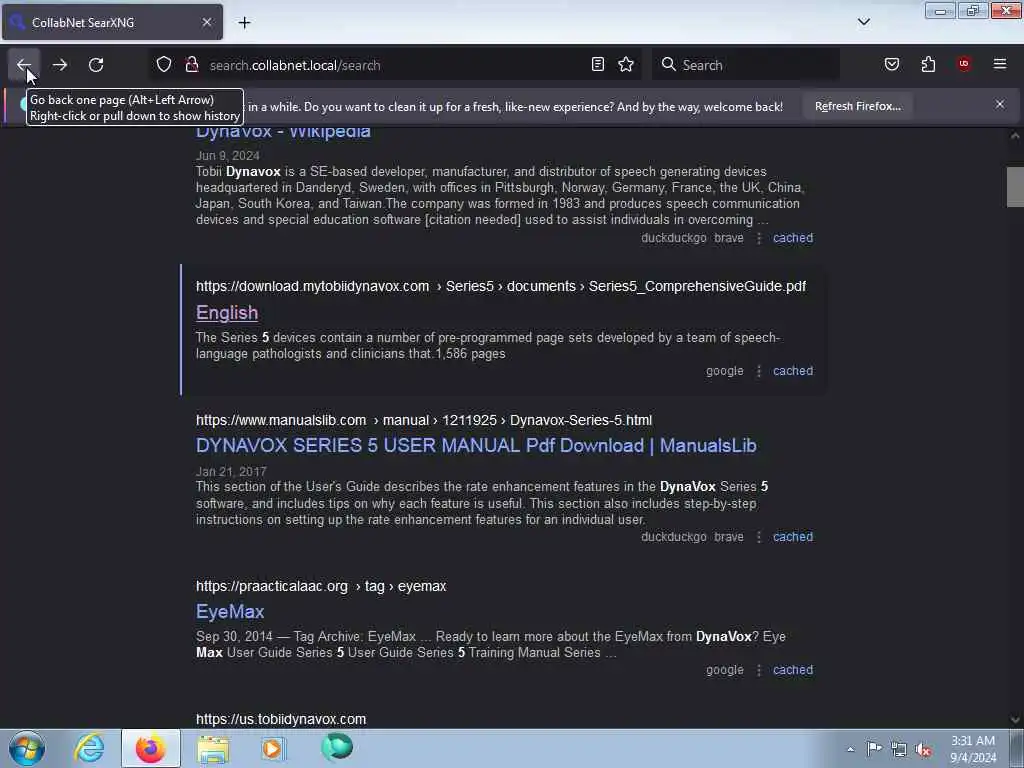This screenshot has width=1024, height=768.
Task: Bookmark this page with the star icon
Action: coord(626,65)
